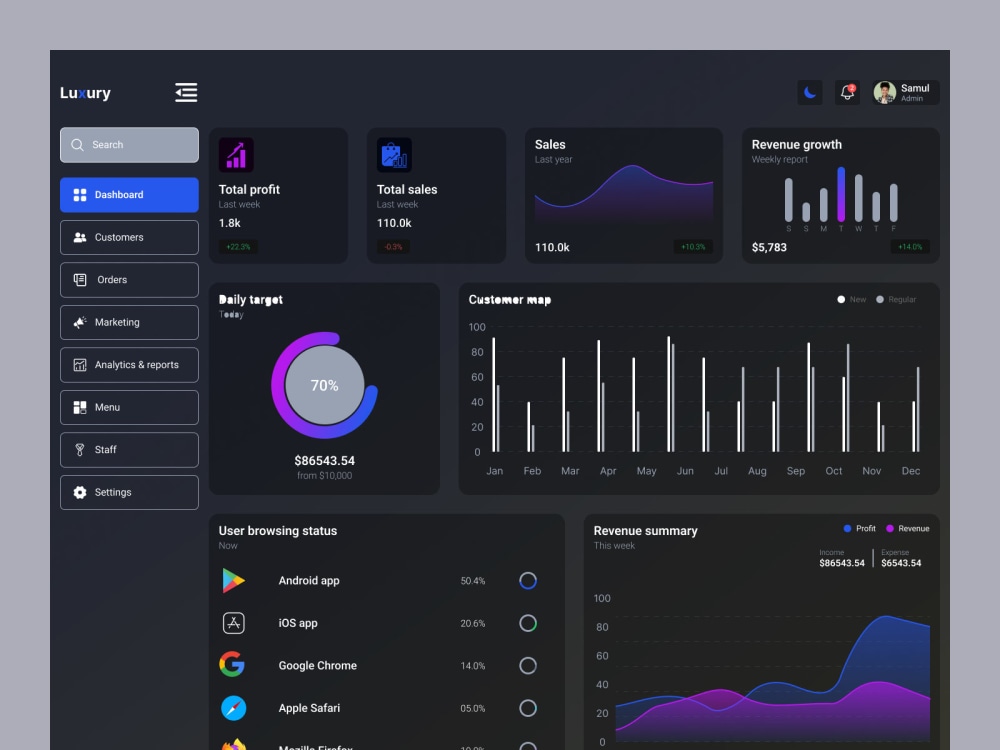1000x750 pixels.
Task: Toggle dark mode with the moon icon
Action: click(x=809, y=92)
